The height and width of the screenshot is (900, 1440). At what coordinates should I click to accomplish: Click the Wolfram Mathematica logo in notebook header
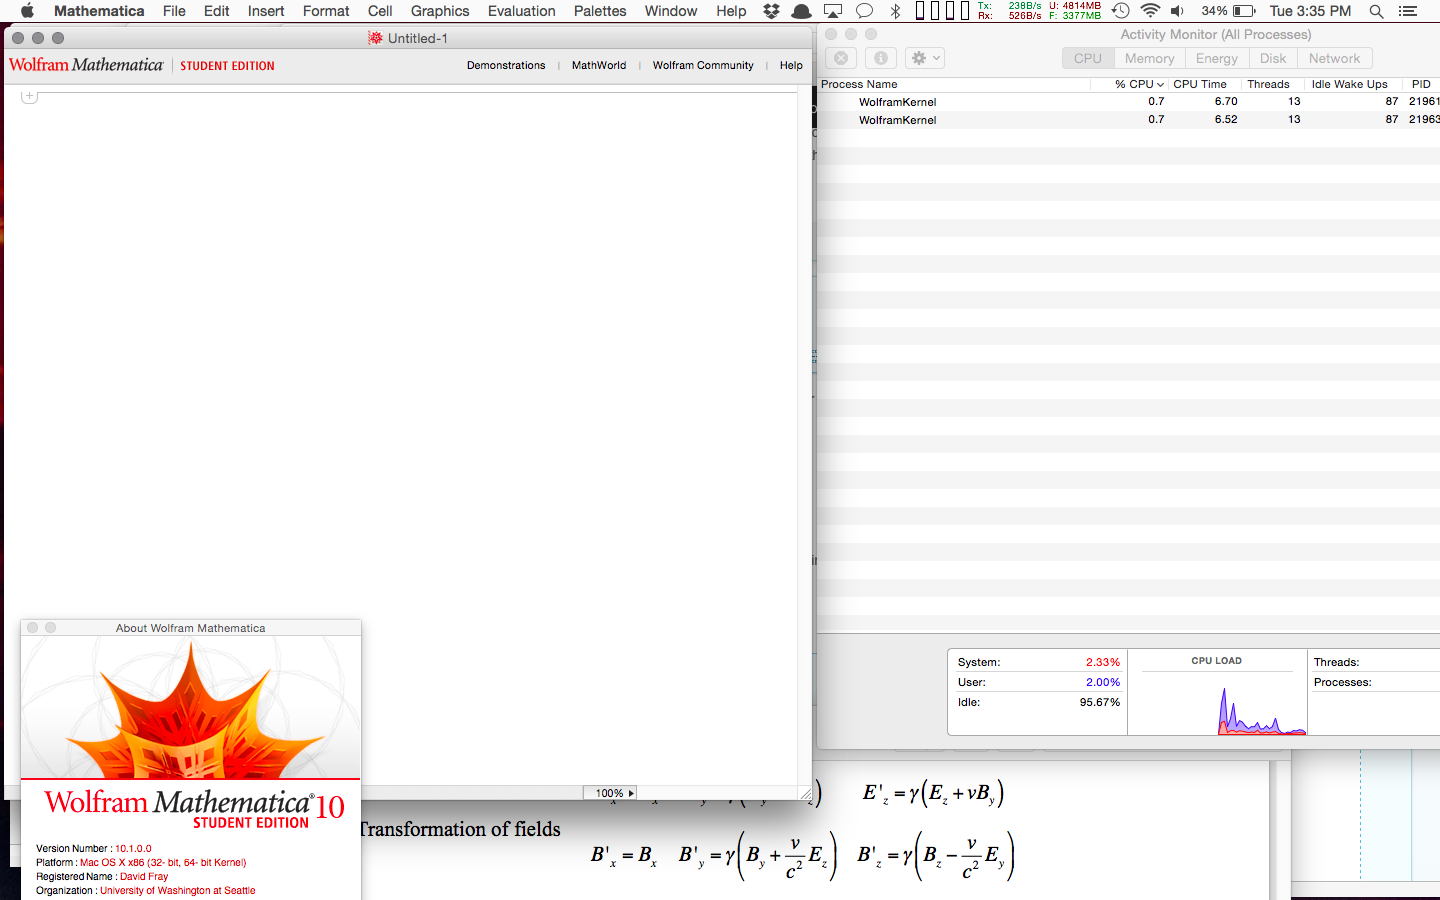[86, 65]
